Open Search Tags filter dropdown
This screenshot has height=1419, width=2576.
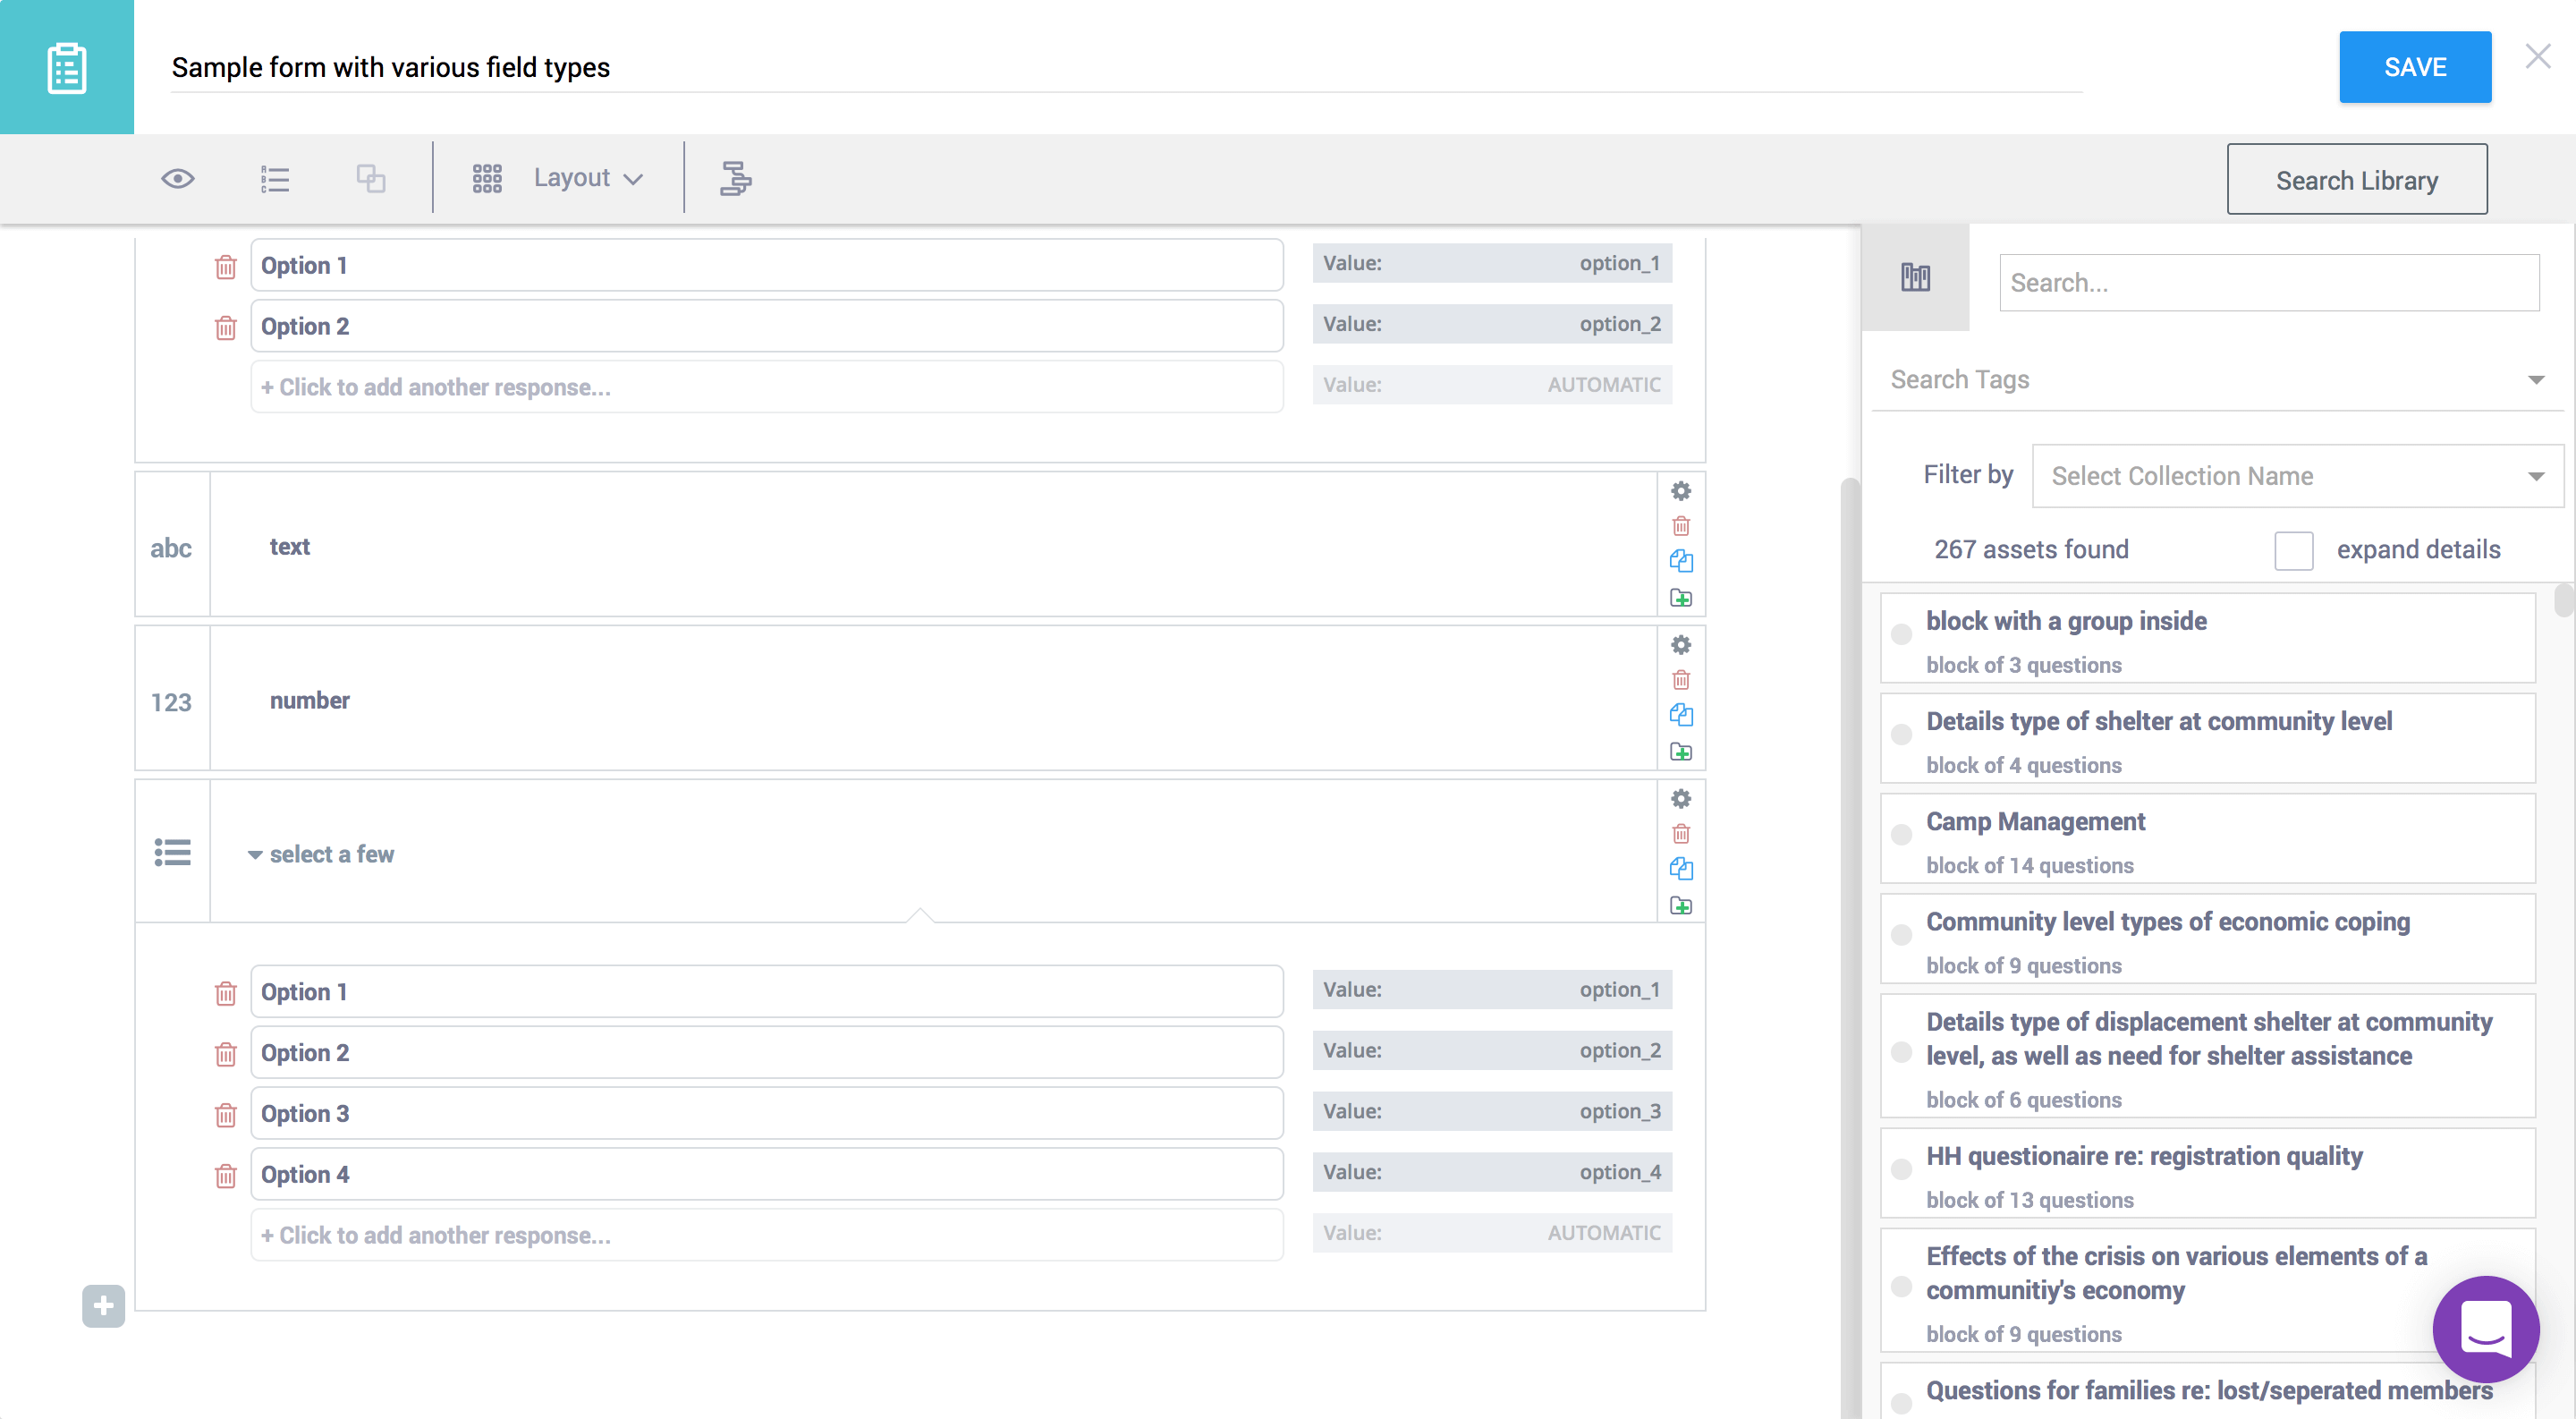pyautogui.click(x=2534, y=378)
